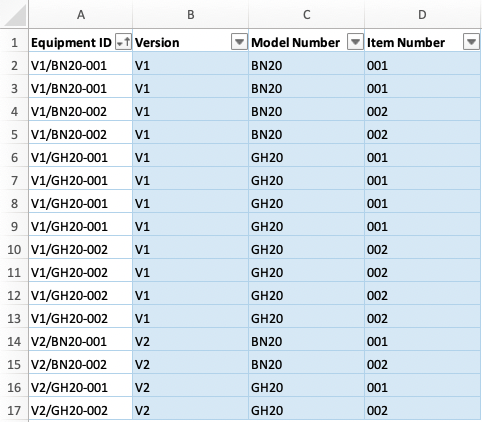Screen dimensions: 482x422
Task: Click the Equipment ID header cell
Action: click(x=81, y=42)
